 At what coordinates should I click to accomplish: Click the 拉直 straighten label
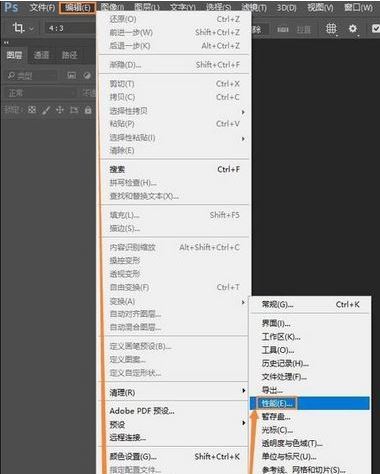(x=304, y=30)
